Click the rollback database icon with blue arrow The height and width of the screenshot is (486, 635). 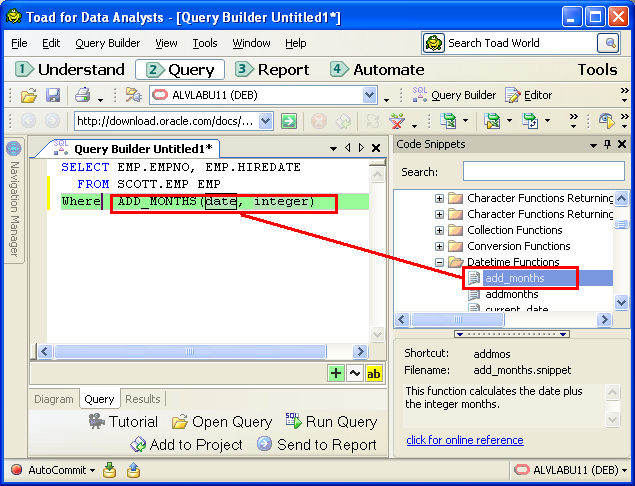(x=133, y=470)
